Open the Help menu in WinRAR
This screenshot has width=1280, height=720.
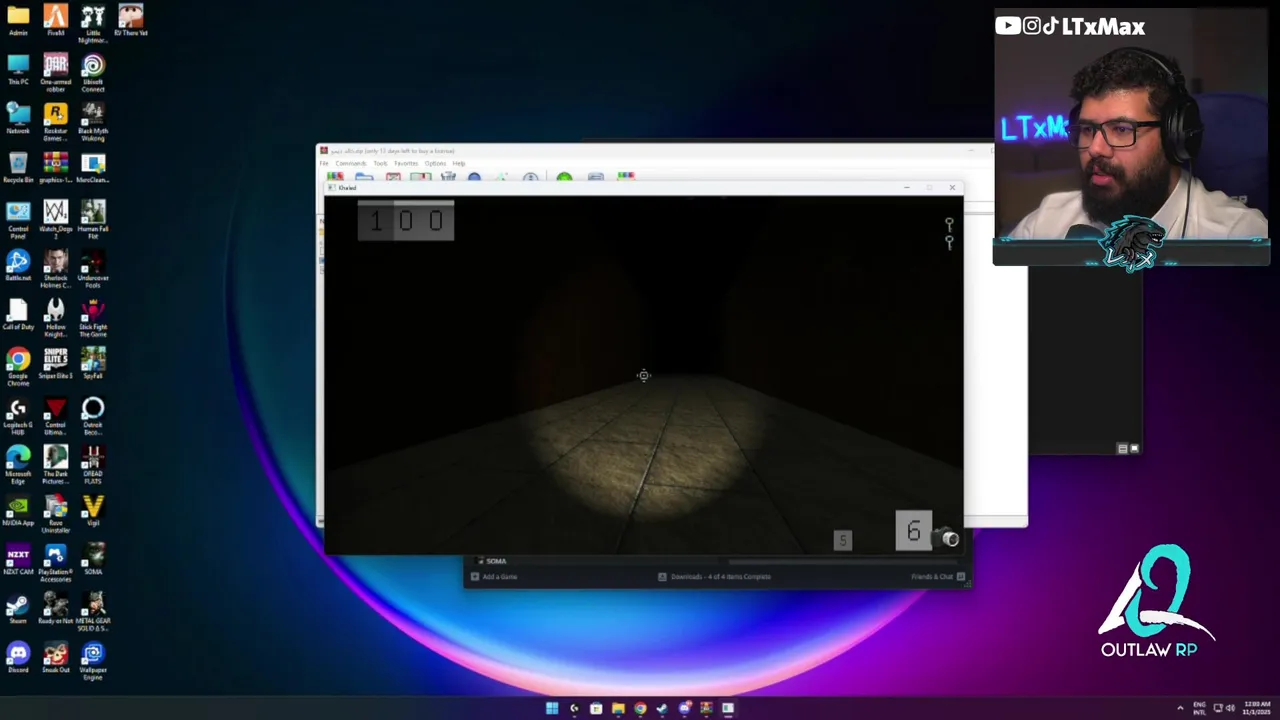click(x=459, y=163)
